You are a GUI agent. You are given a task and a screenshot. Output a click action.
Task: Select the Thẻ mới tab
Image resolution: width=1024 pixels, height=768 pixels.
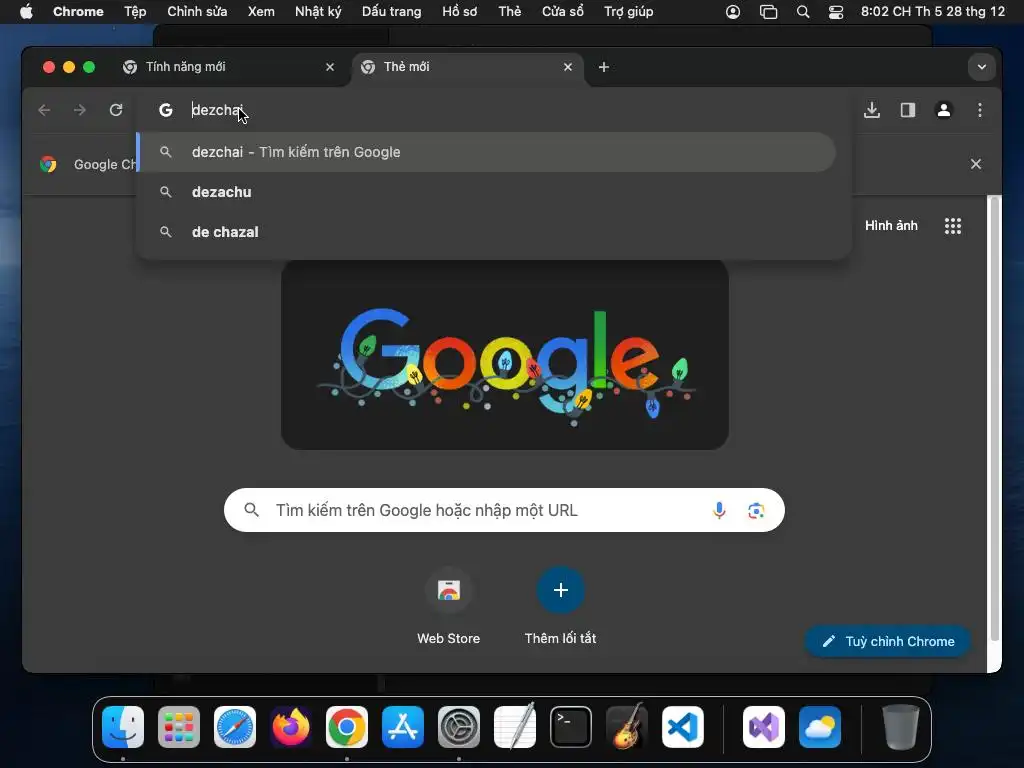[x=467, y=67]
